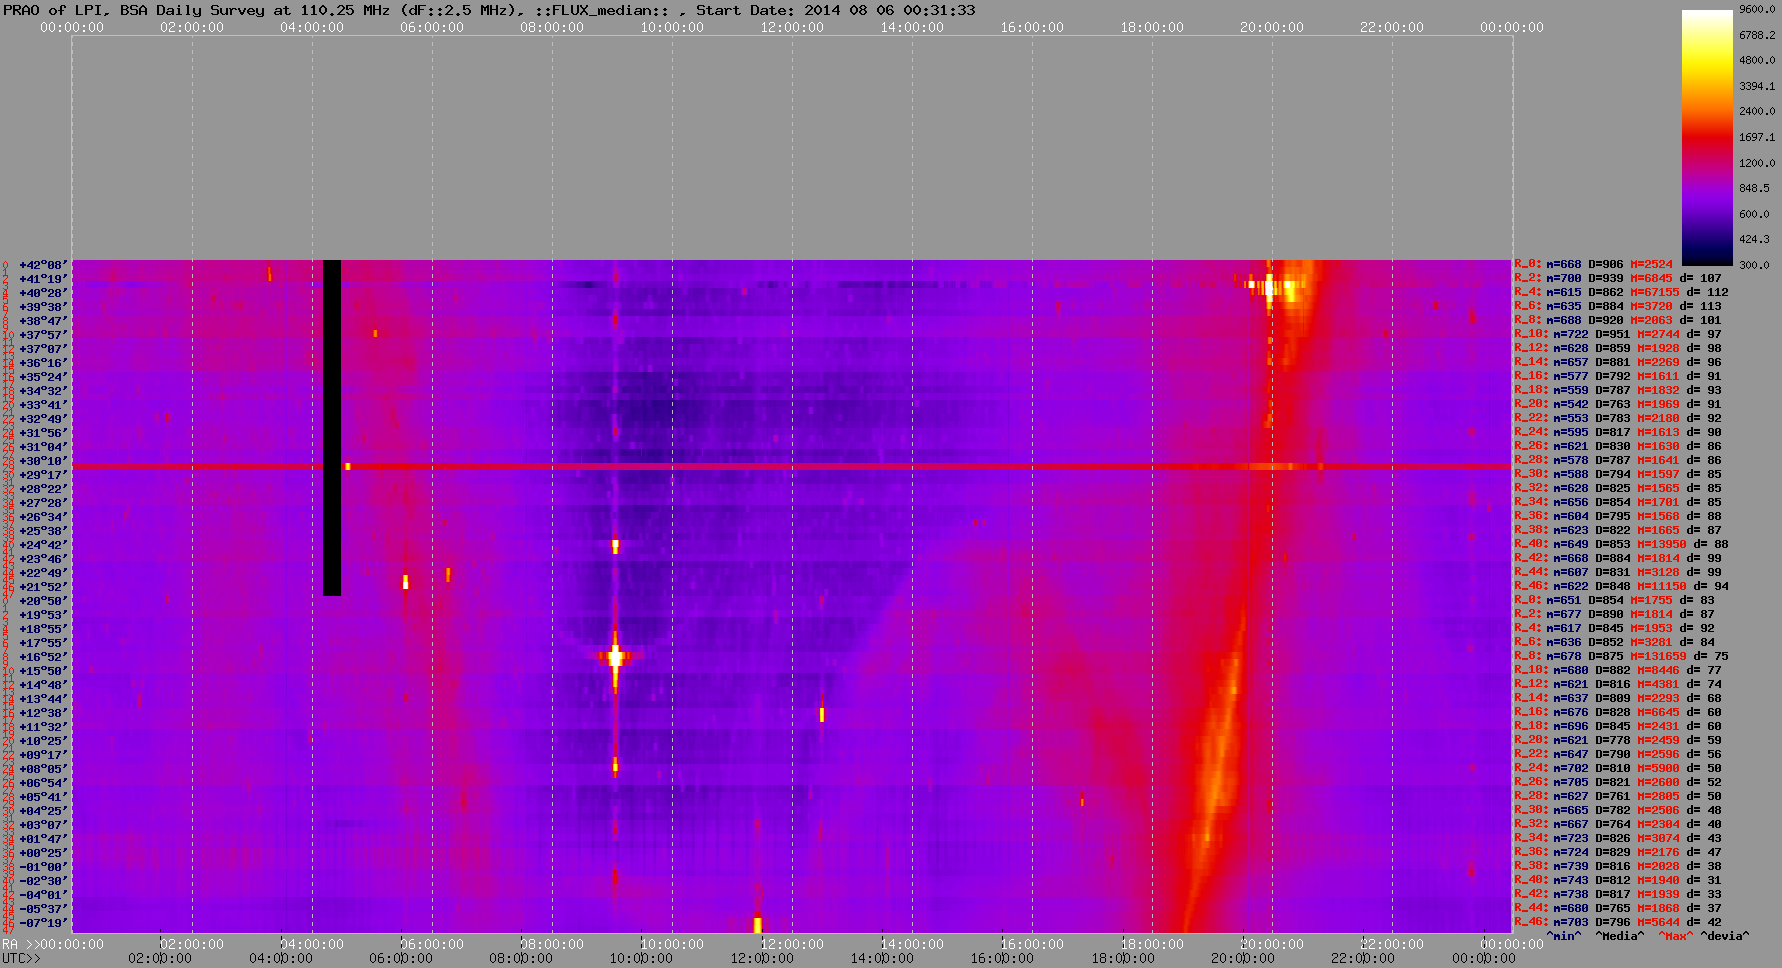
Task: Click the +34°32' declination label
Action: 43,391
